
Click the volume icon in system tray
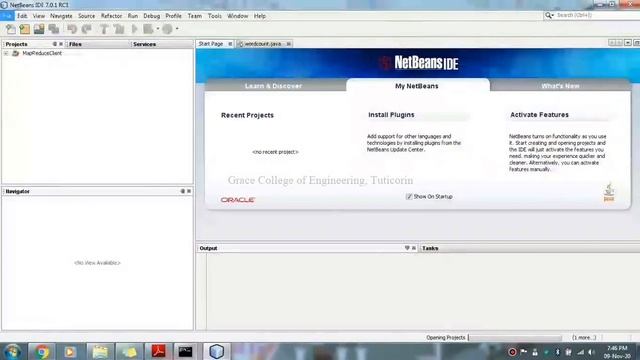click(591, 352)
